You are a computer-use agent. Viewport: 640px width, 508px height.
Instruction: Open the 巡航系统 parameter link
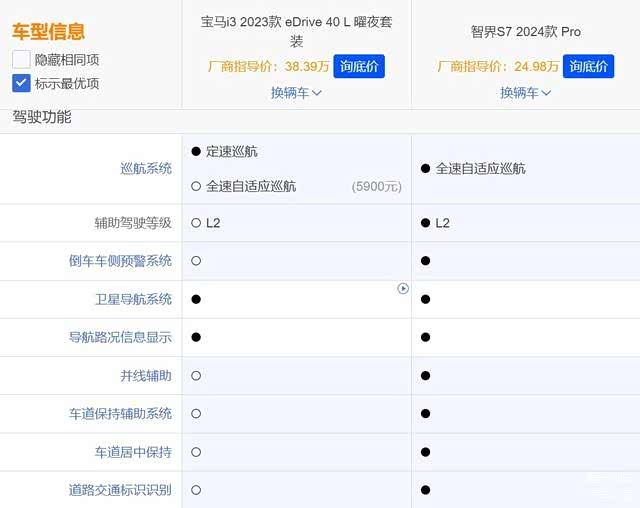point(146,169)
